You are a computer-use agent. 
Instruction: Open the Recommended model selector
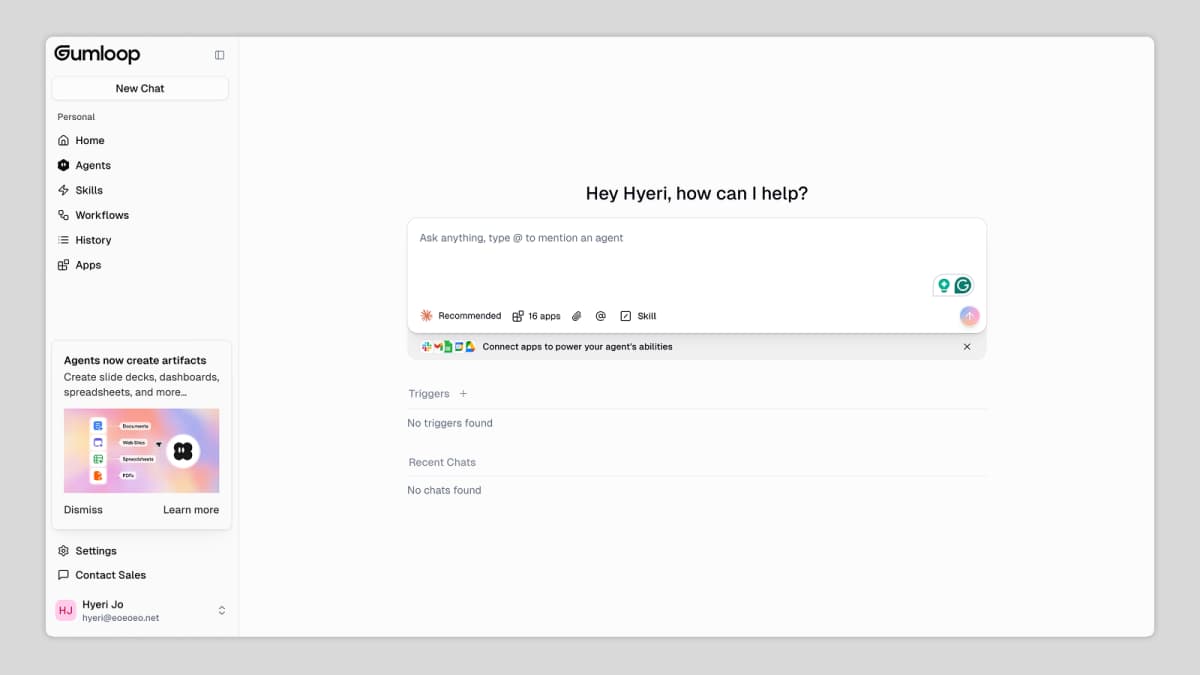tap(461, 316)
